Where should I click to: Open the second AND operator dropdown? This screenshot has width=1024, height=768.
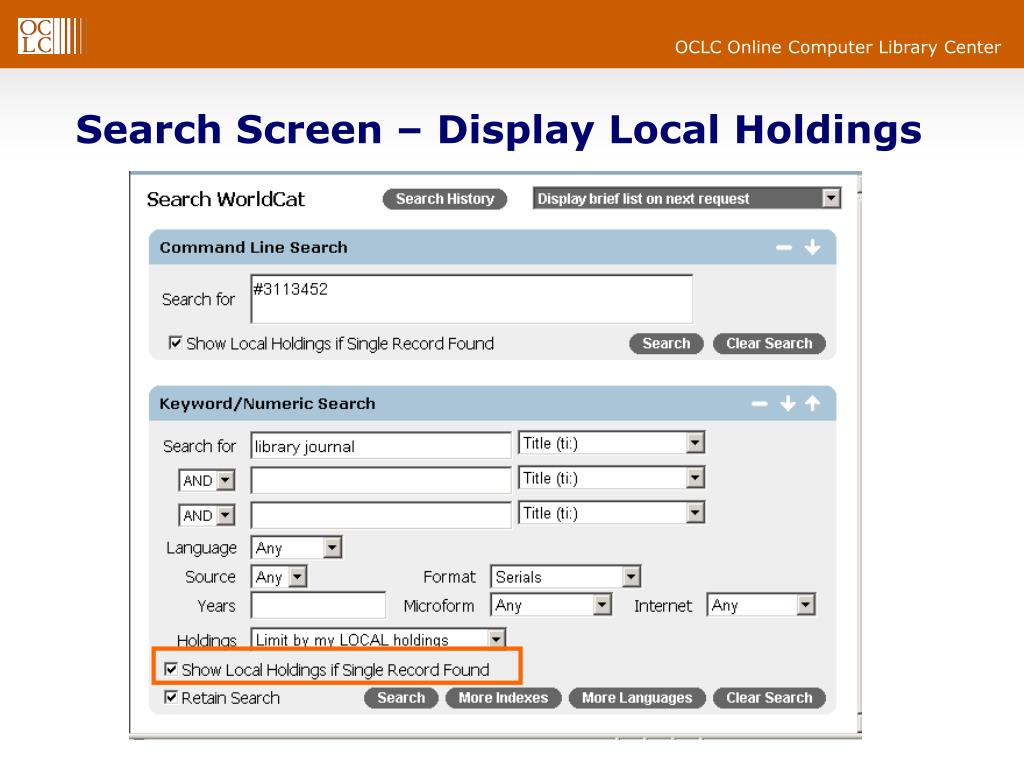(206, 515)
